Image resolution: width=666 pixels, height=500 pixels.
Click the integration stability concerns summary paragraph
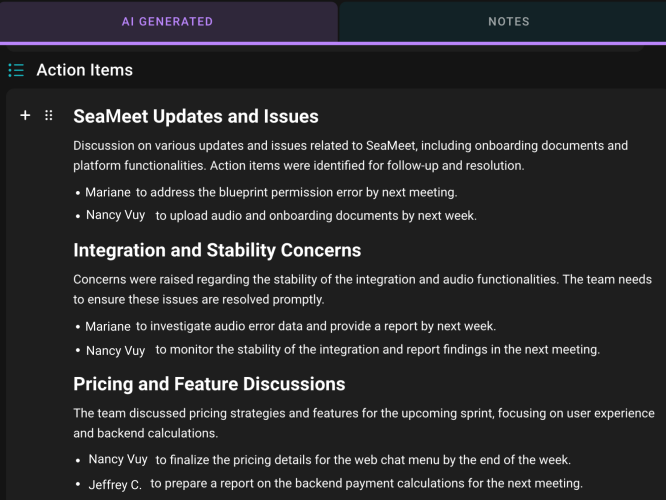point(362,289)
